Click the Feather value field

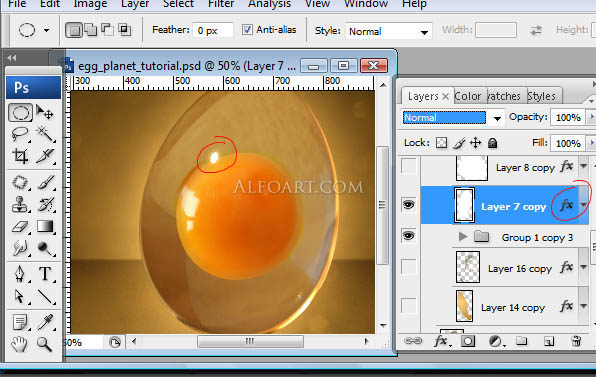[213, 30]
